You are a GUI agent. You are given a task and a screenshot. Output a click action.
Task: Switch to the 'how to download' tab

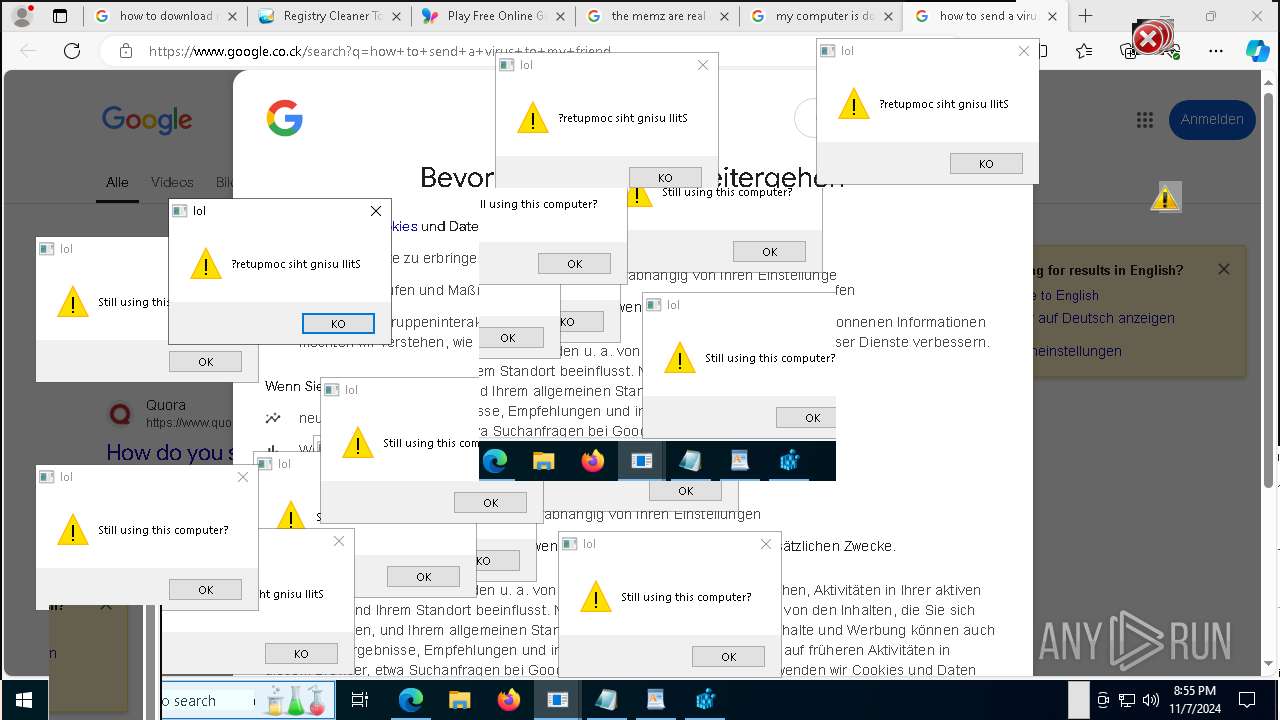coord(166,16)
